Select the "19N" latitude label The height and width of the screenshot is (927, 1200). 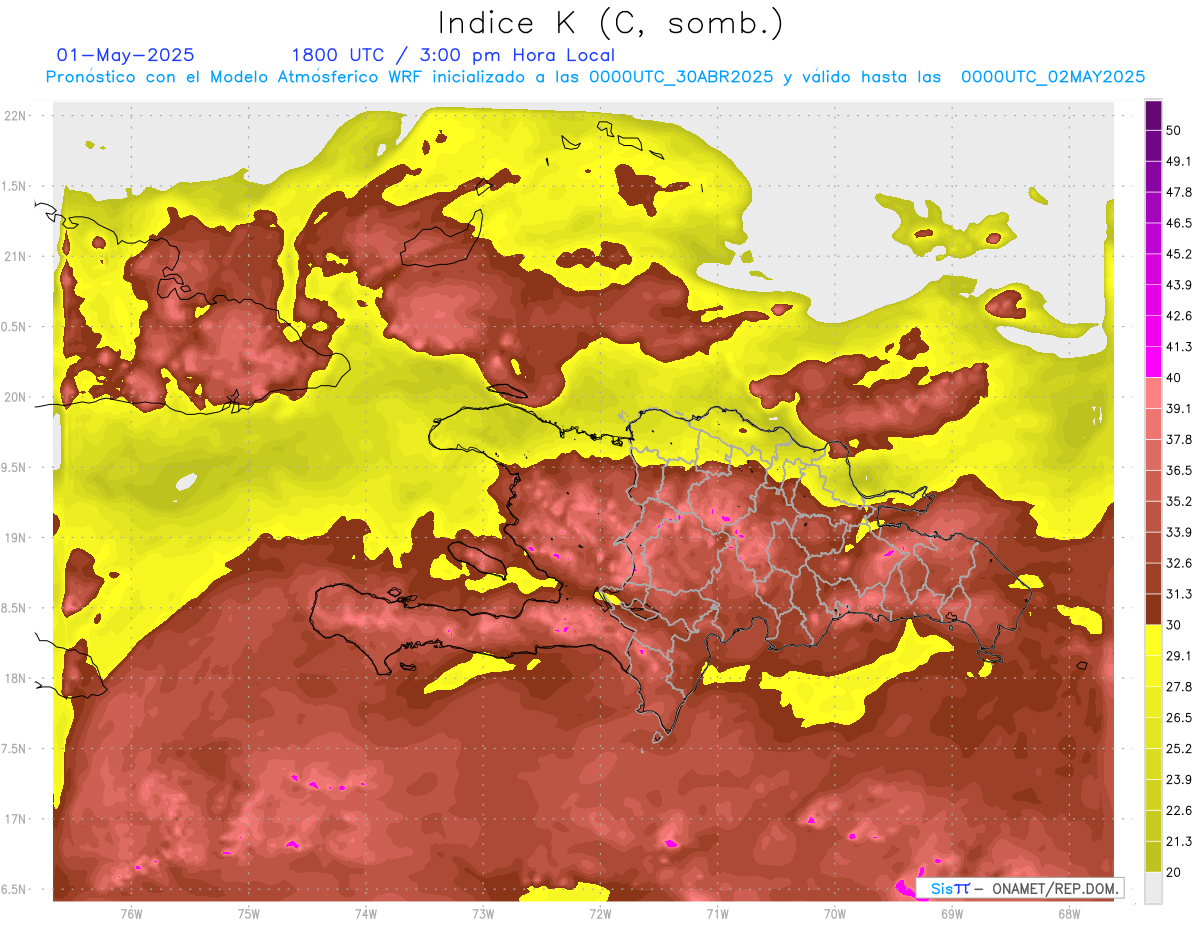(x=15, y=537)
